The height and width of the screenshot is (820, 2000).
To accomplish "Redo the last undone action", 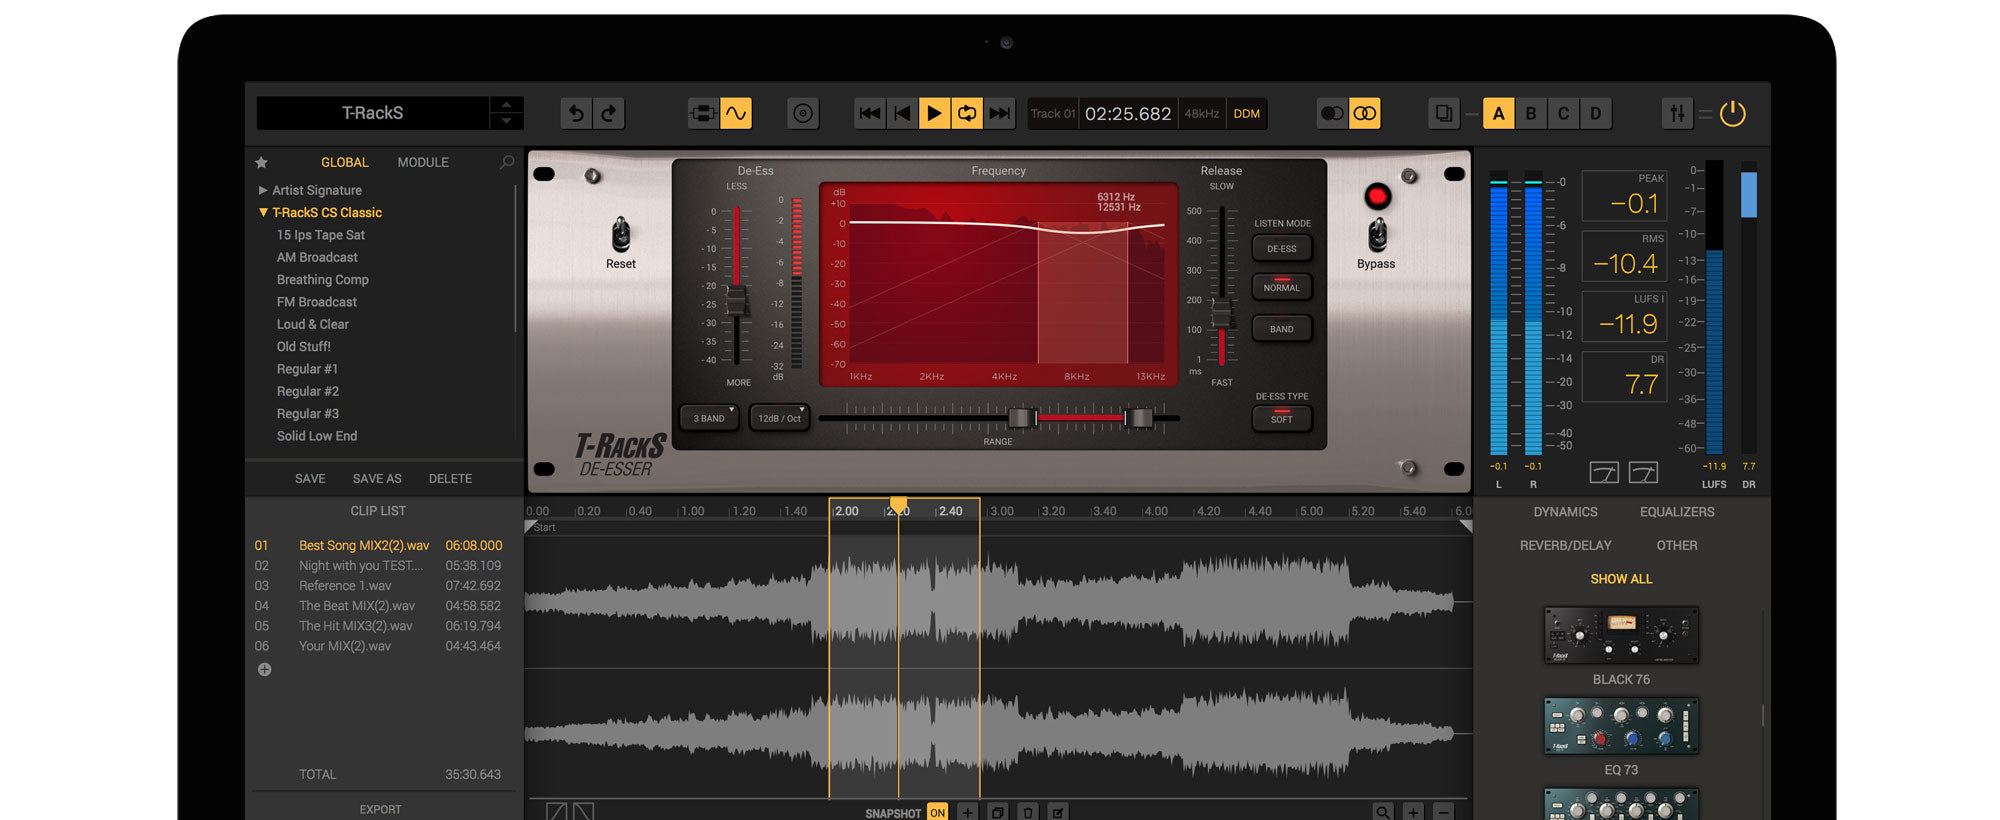I will pos(609,114).
